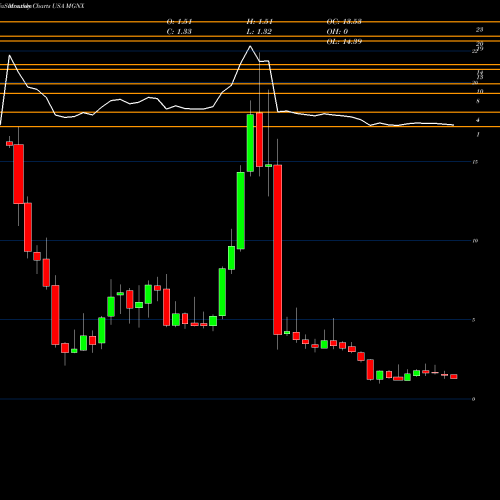The image size is (500, 500).
Task: Select the high value 'H: 1.51'
Action: point(260,22)
